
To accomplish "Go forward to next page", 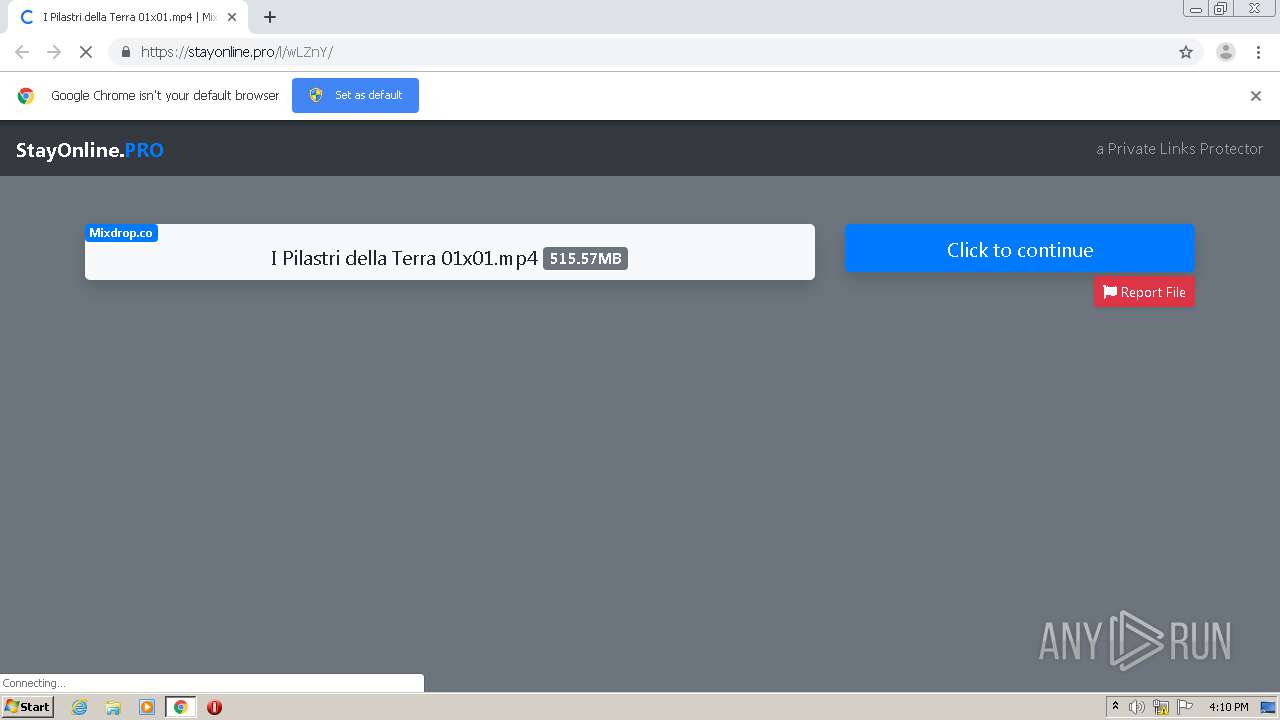I will (54, 52).
